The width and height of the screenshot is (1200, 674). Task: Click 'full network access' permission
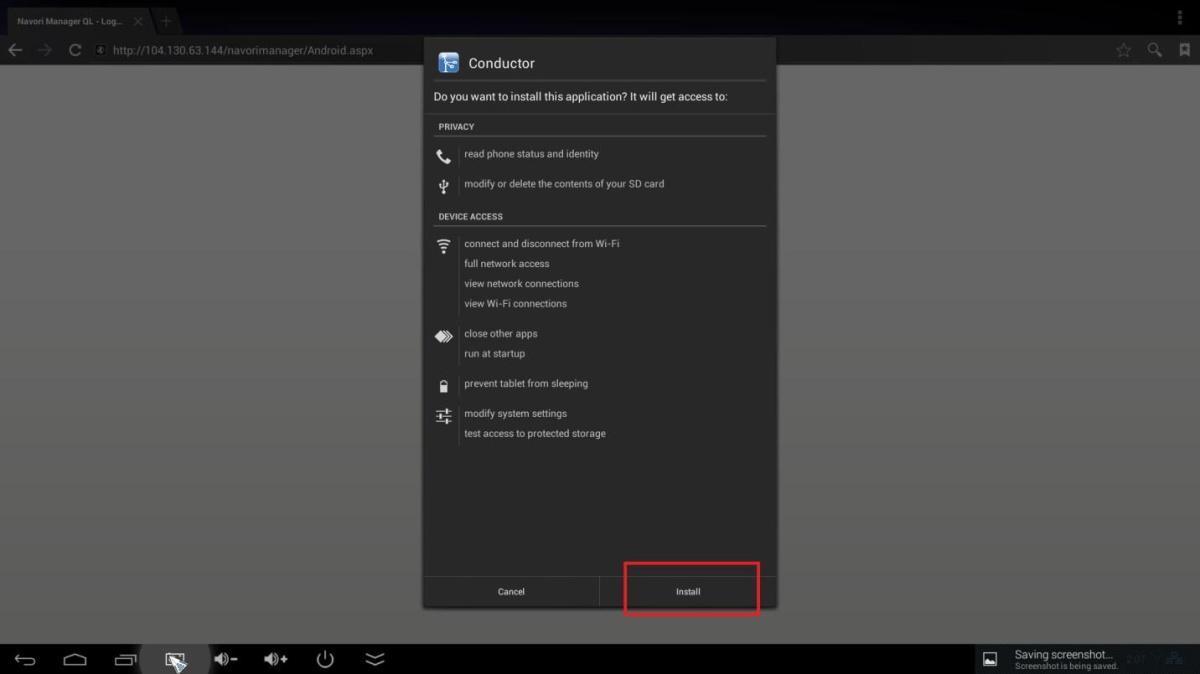coord(506,264)
